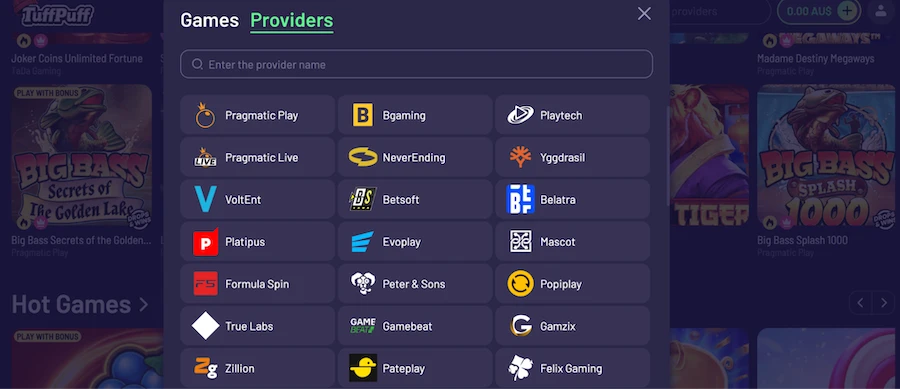
Task: Click the Evoplay blue E logo
Action: click(363, 242)
